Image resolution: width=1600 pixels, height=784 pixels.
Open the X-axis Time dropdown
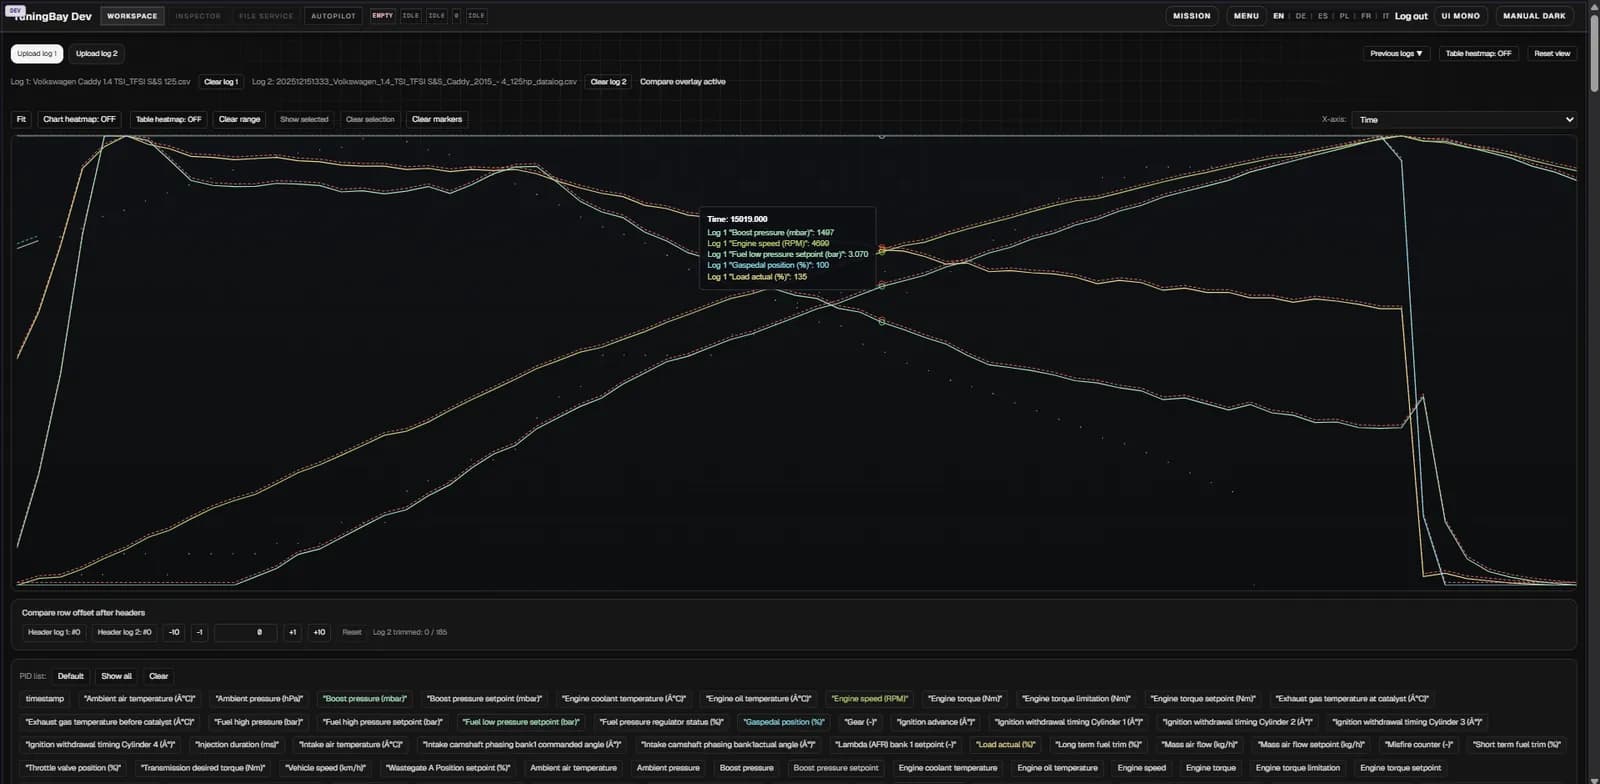pyautogui.click(x=1465, y=119)
